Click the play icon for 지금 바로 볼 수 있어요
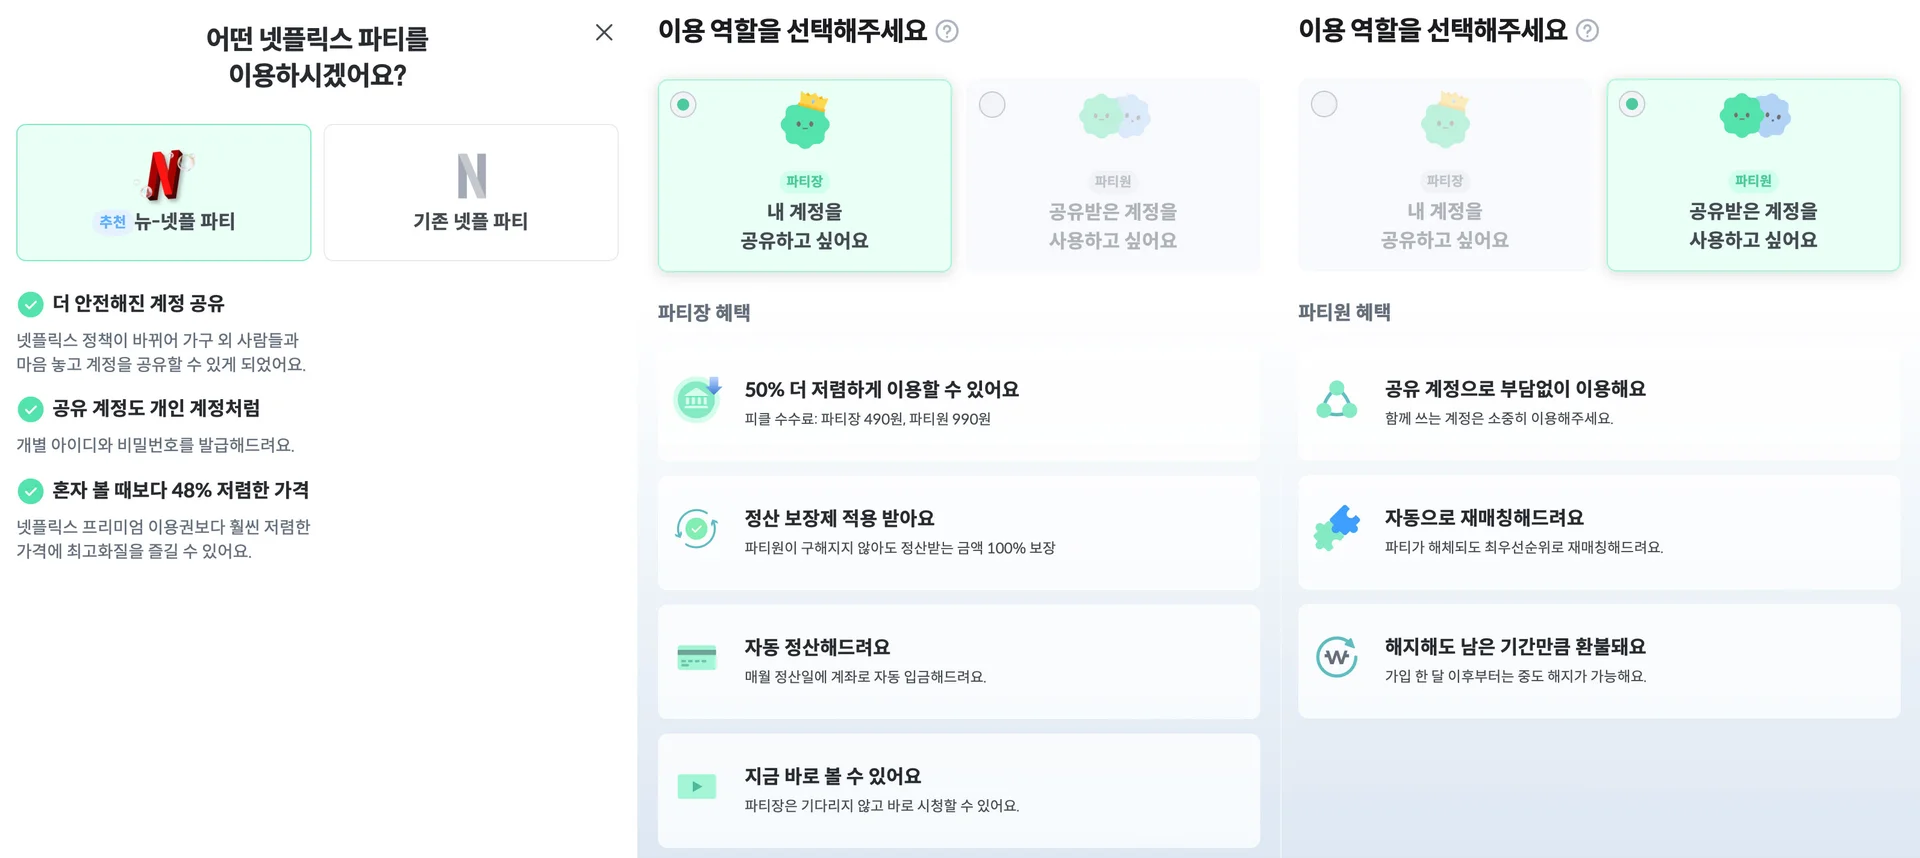 697,786
